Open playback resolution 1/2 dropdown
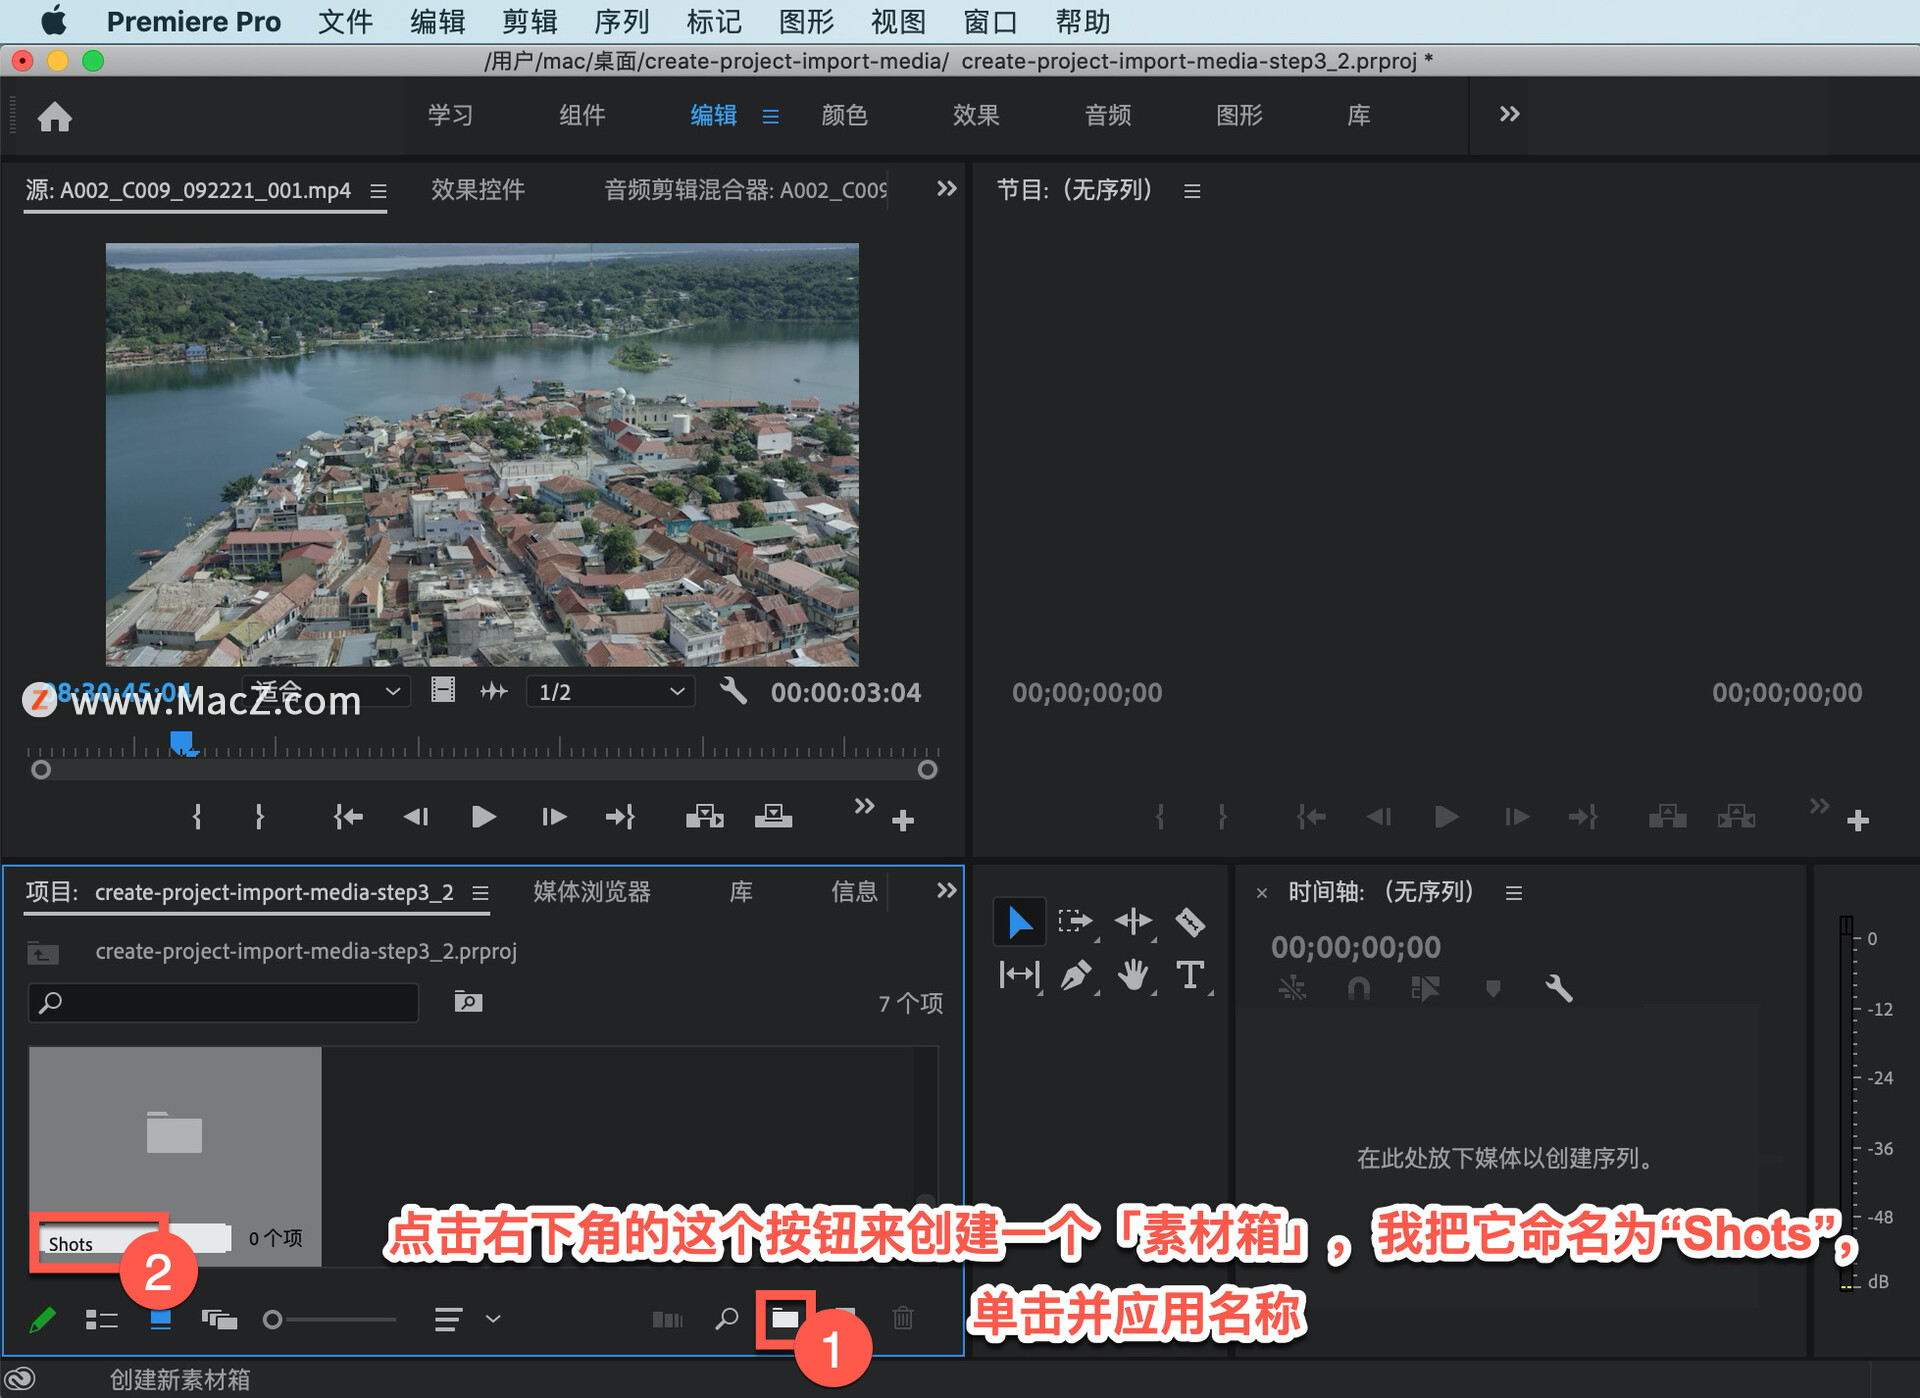Viewport: 1920px width, 1398px height. 610,691
